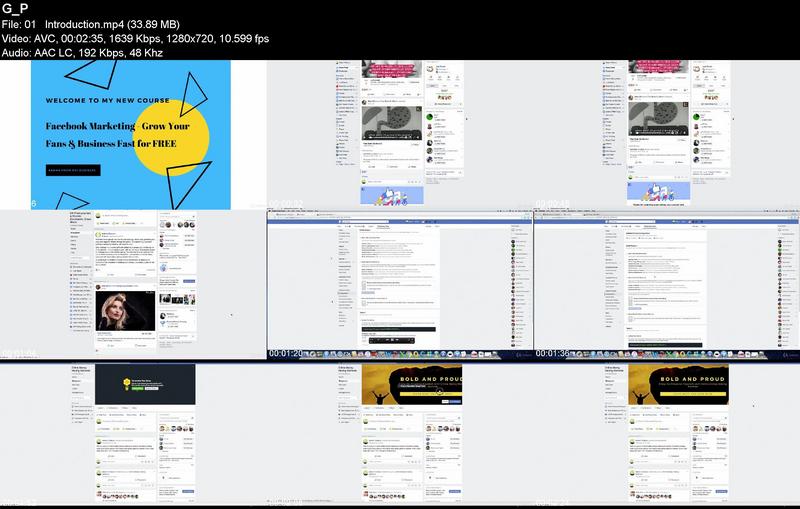
Task: Select the 'File: 01 Introduction.mp4 (33.89 MB)' line
Action: (91, 24)
